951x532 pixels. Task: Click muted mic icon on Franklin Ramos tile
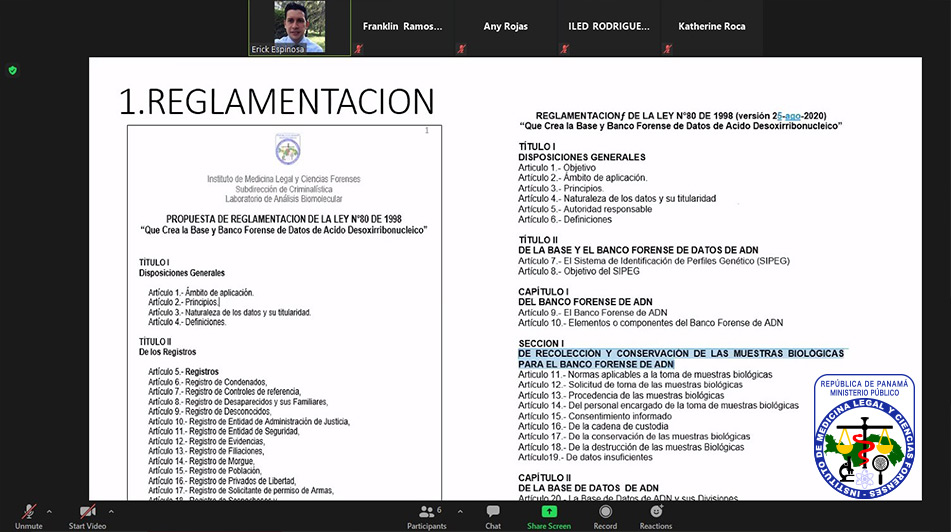click(359, 49)
